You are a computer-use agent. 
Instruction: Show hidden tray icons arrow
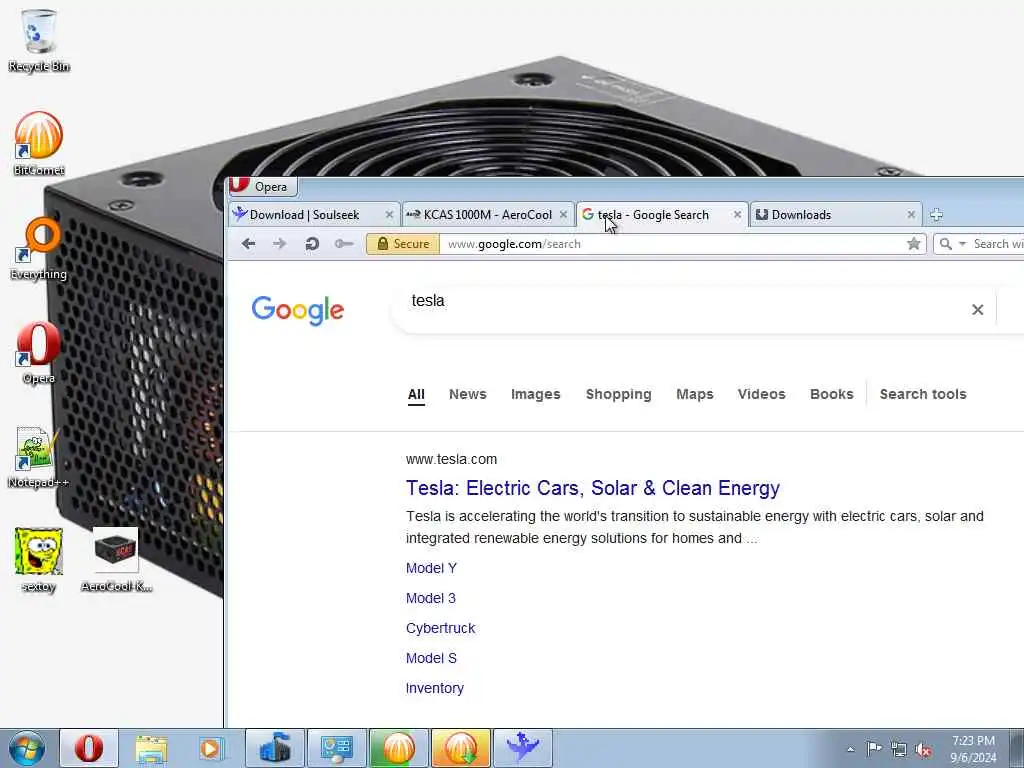coord(850,749)
